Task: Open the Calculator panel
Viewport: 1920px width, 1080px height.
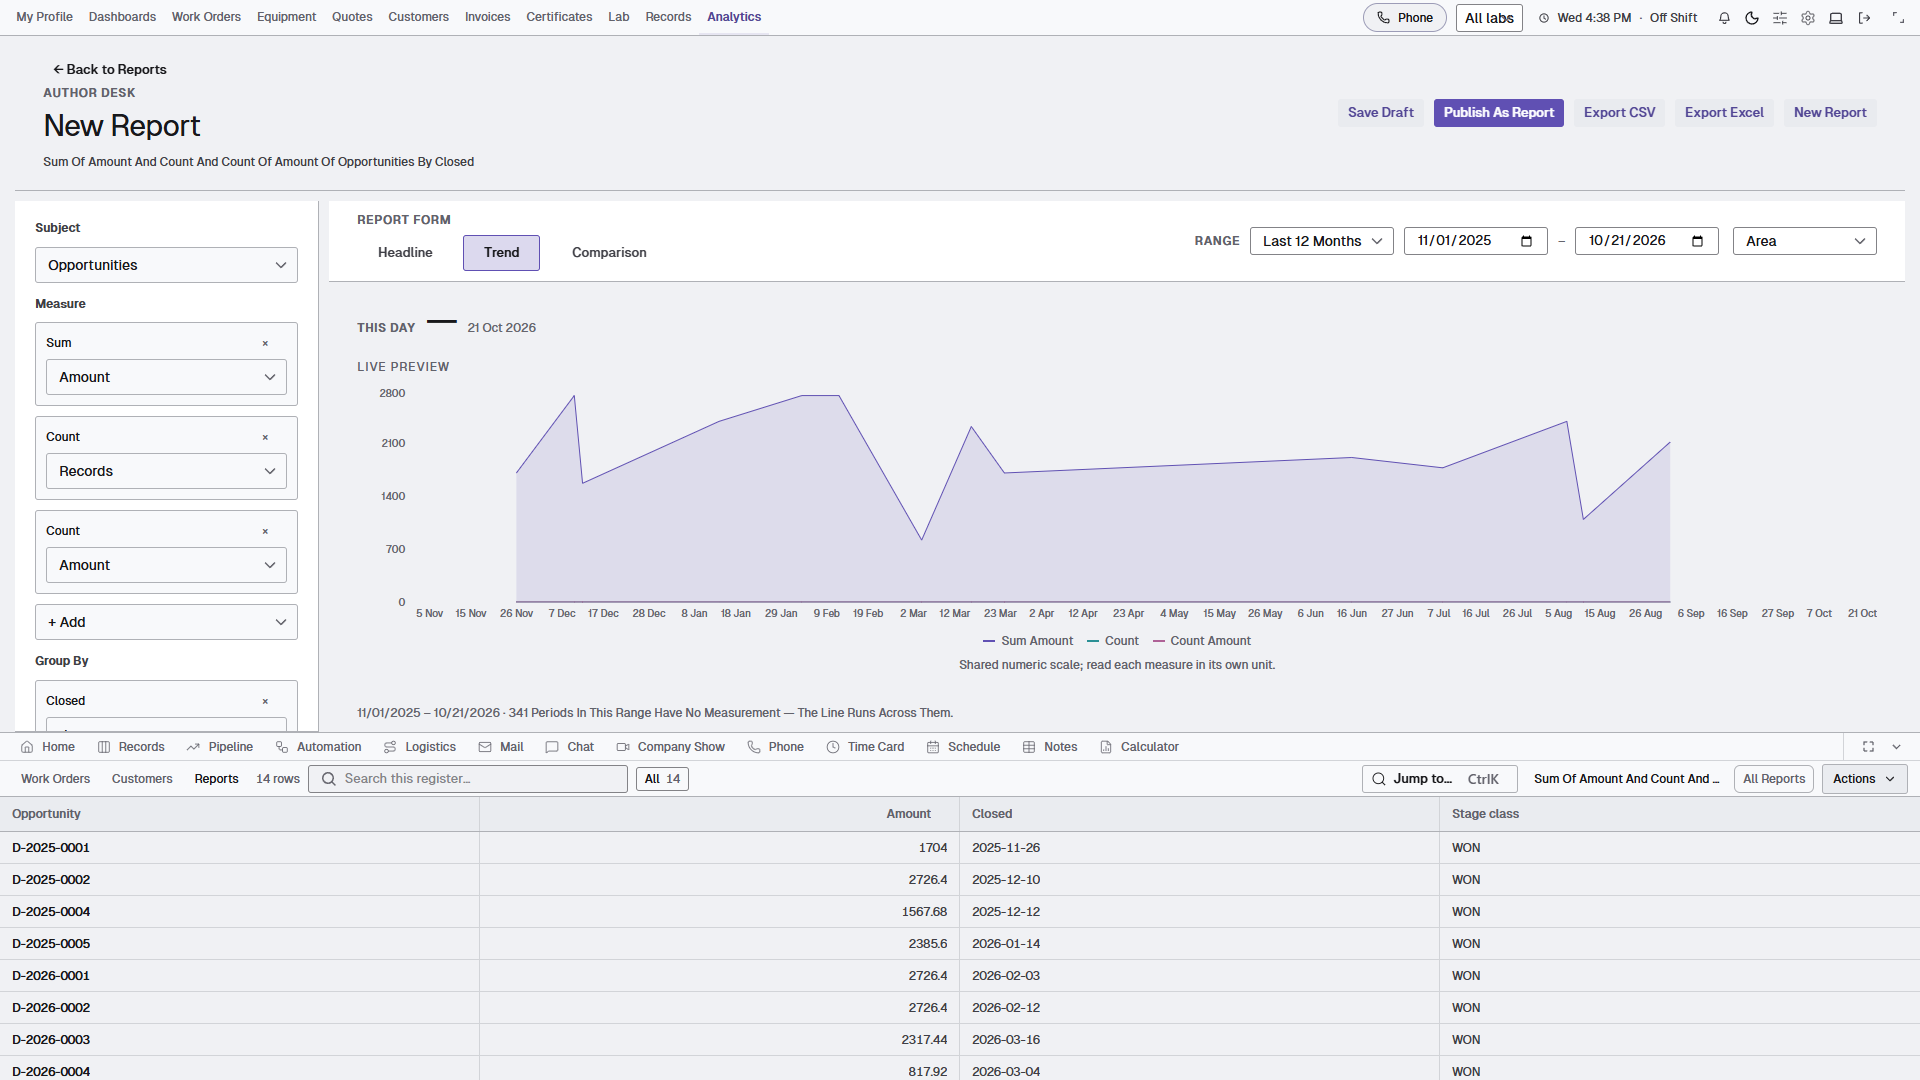Action: (x=1139, y=747)
